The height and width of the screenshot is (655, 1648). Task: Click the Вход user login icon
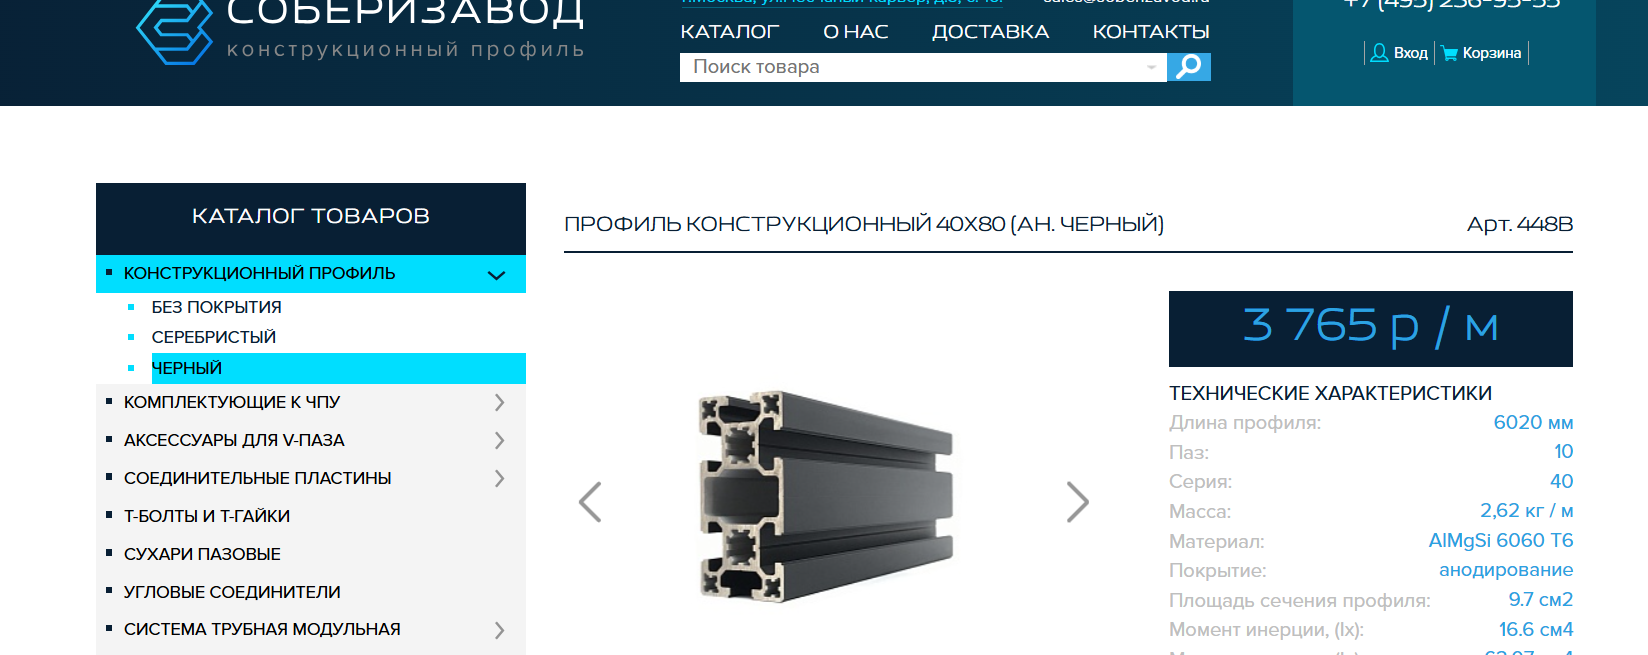(x=1379, y=53)
